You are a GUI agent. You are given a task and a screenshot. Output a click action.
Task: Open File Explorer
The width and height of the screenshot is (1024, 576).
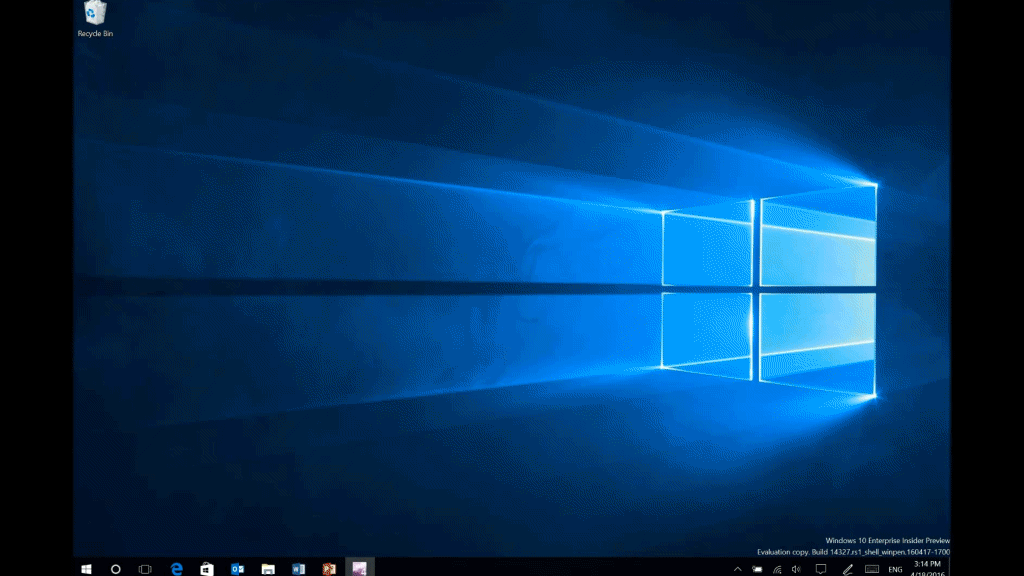coord(267,568)
